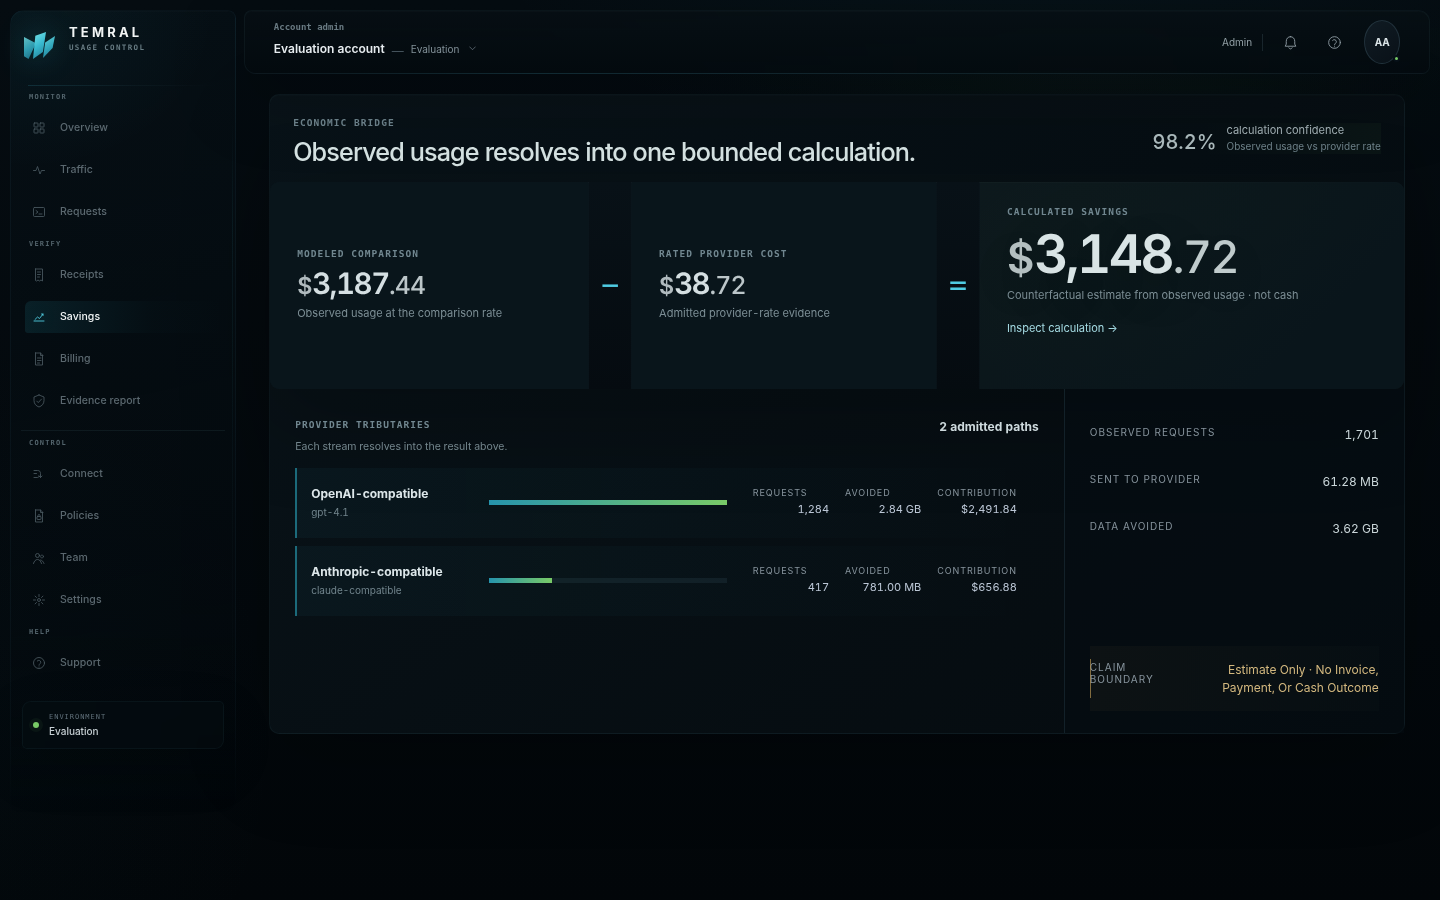Click the 417 requests value
Image resolution: width=1440 pixels, height=900 pixels.
(818, 587)
